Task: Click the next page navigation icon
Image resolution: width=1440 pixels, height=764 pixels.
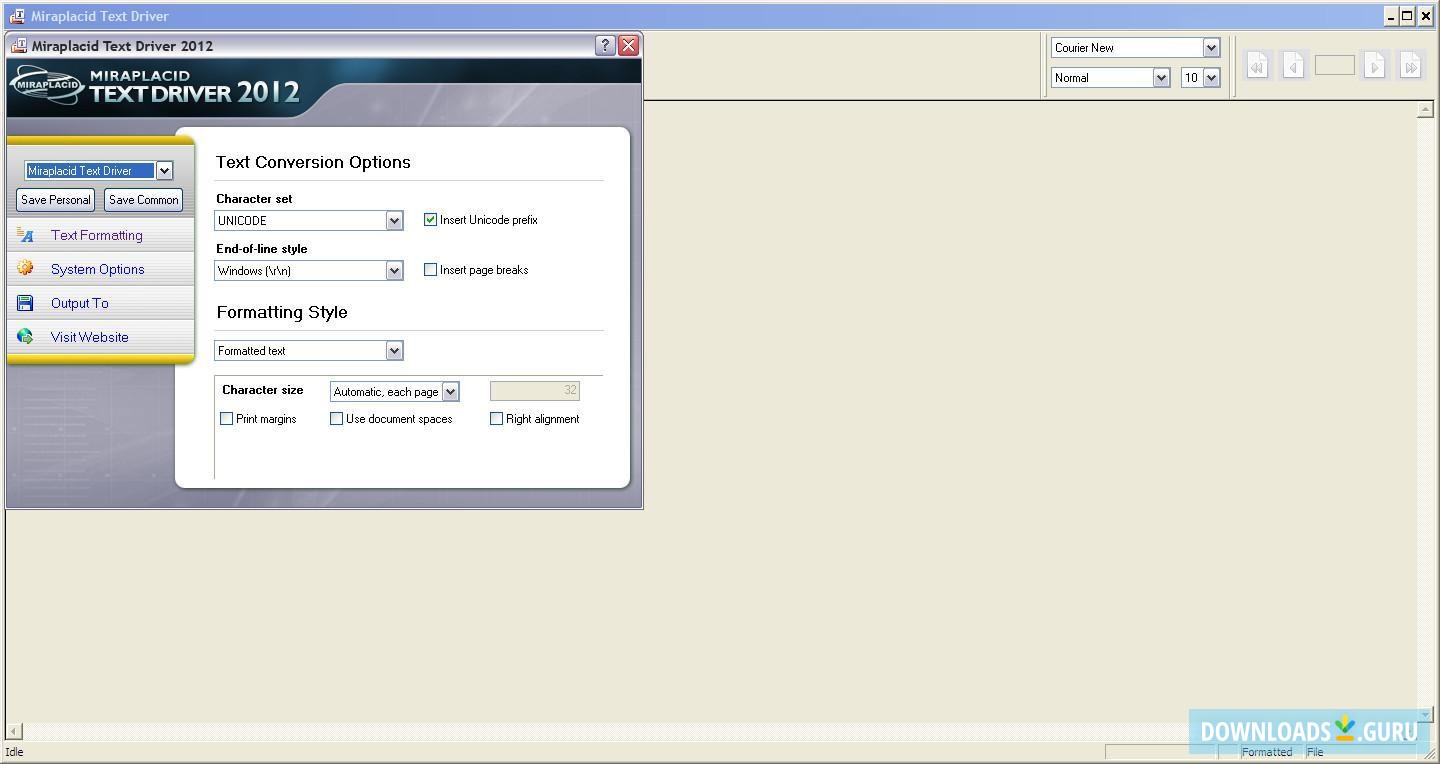Action: click(x=1374, y=65)
